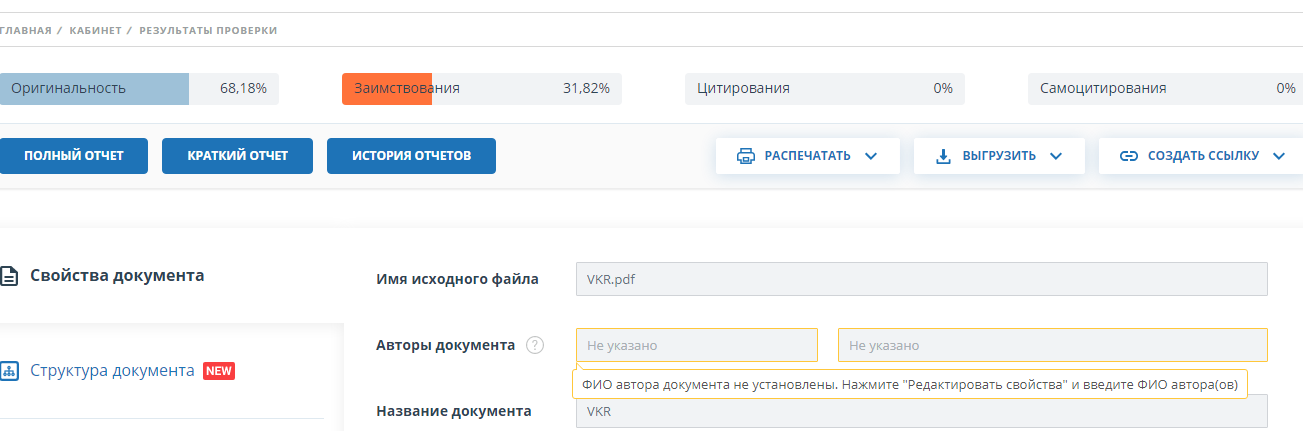
Task: Click the red NEW badge
Action: pos(219,371)
